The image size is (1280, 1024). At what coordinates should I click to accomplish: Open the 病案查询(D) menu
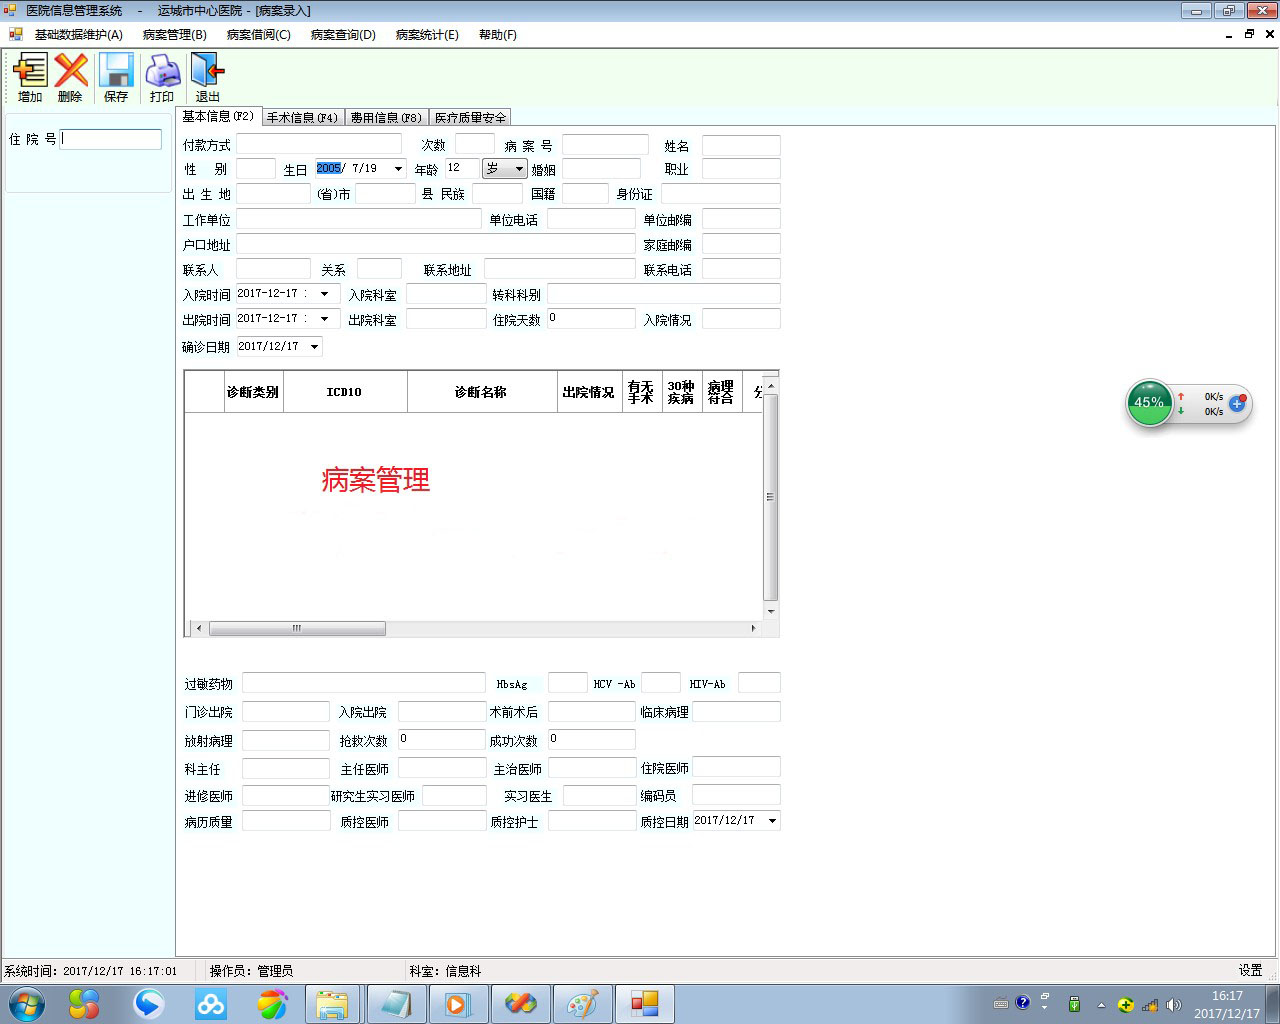coord(343,35)
